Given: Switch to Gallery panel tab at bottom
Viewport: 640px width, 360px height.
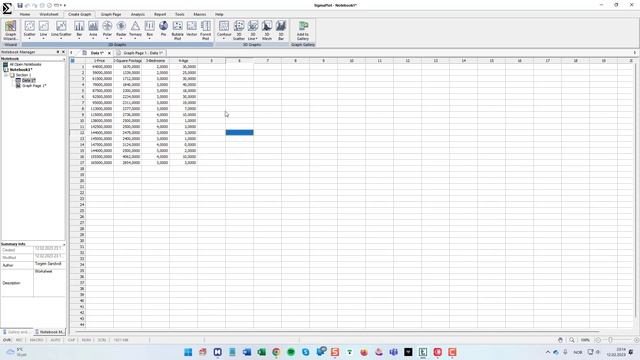Looking at the screenshot, I should [x=17, y=332].
